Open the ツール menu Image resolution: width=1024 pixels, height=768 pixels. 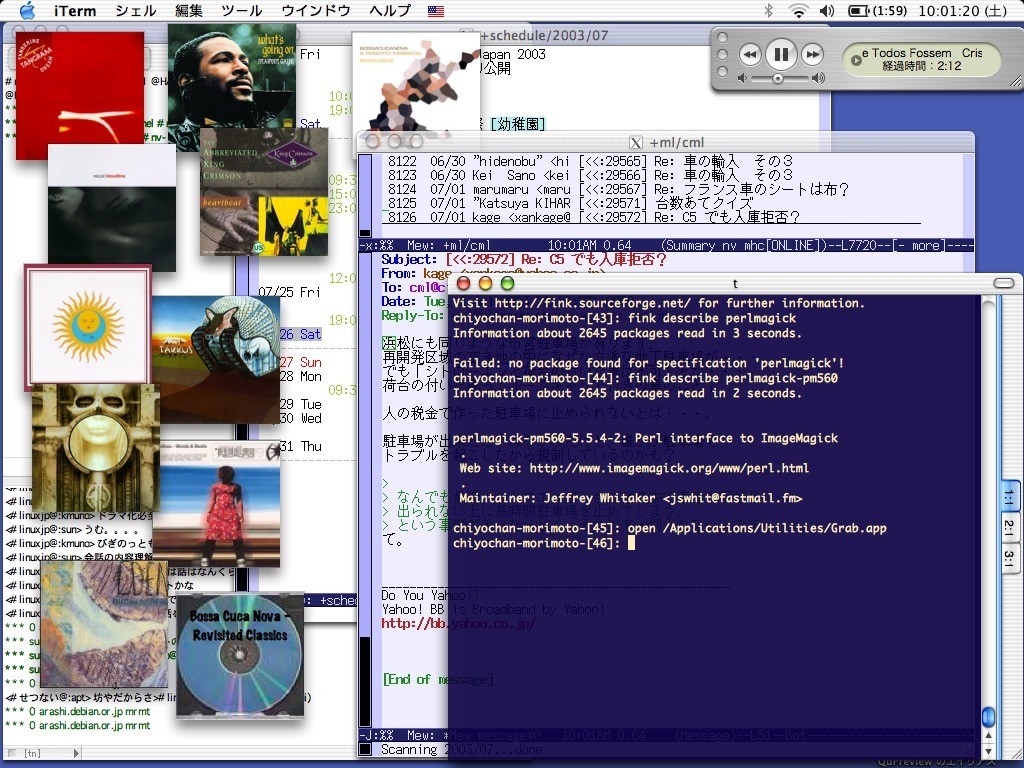242,10
